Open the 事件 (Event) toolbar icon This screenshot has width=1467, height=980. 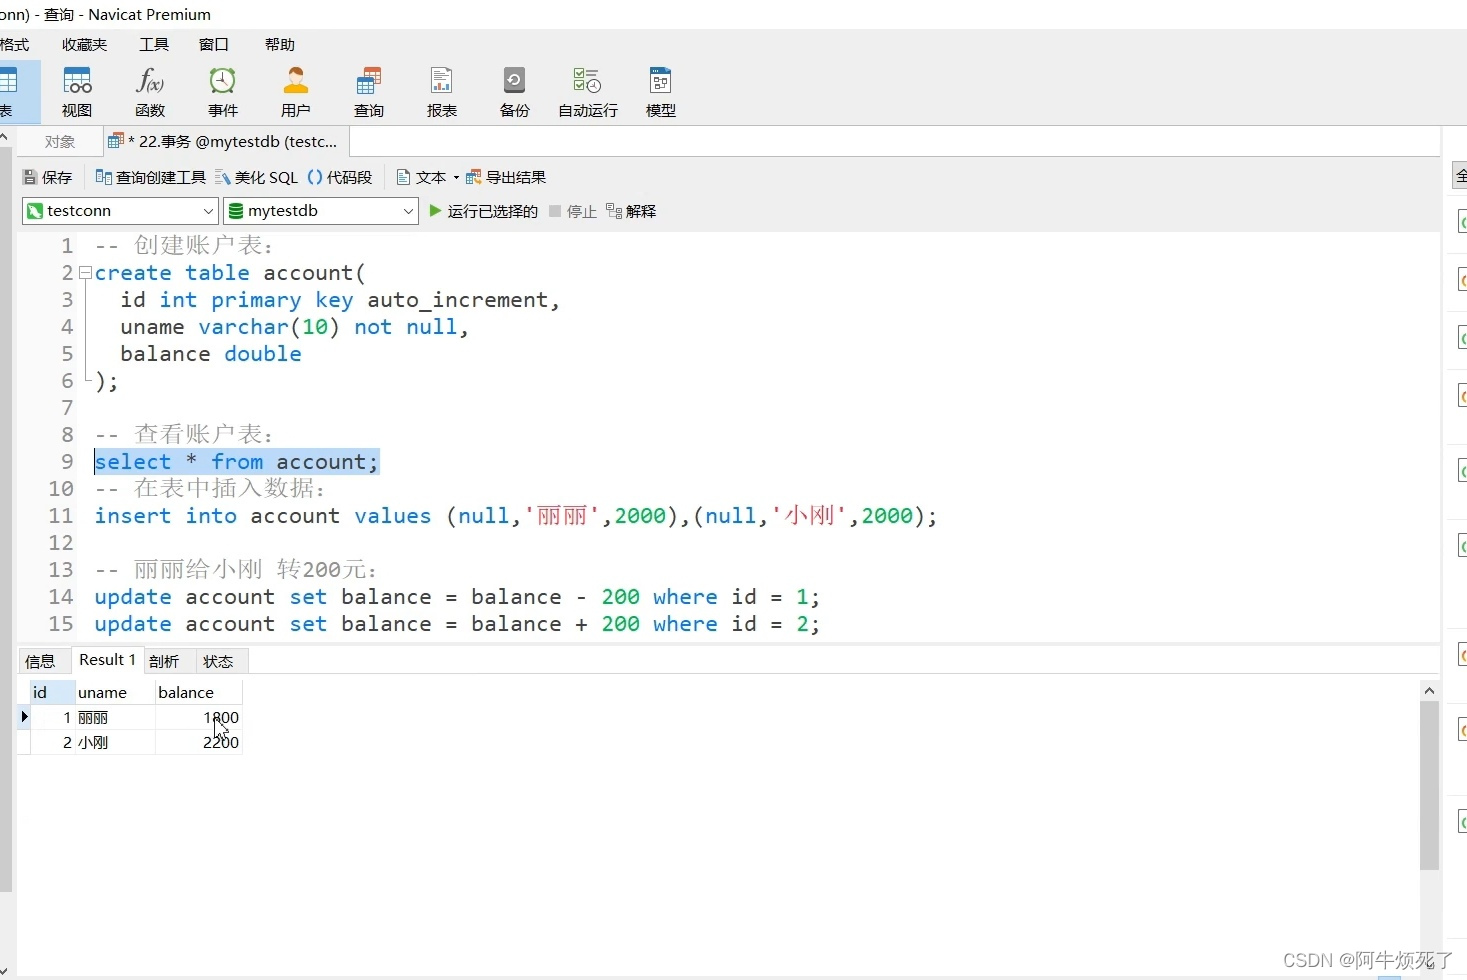point(223,92)
